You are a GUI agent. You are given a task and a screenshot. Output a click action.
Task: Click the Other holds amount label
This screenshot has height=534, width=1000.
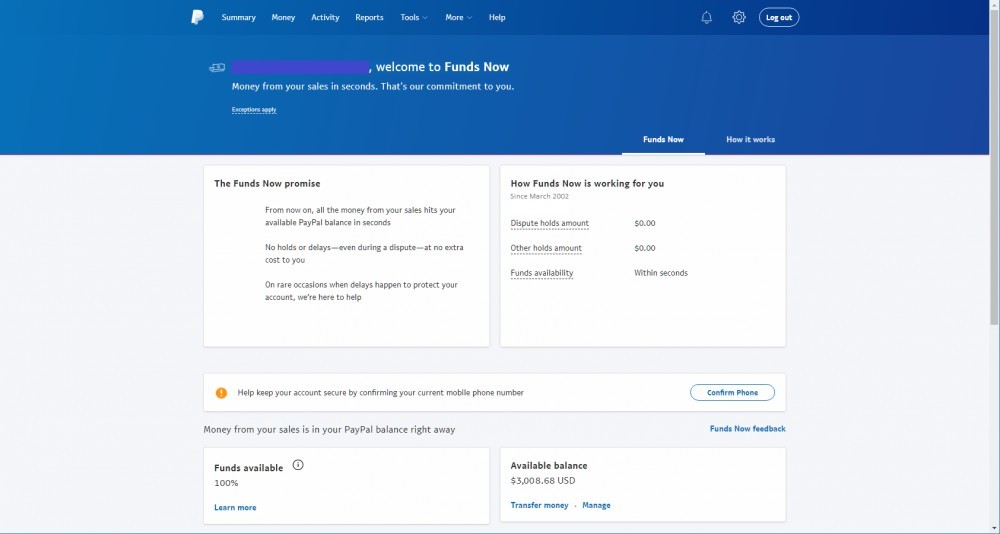click(x=546, y=248)
